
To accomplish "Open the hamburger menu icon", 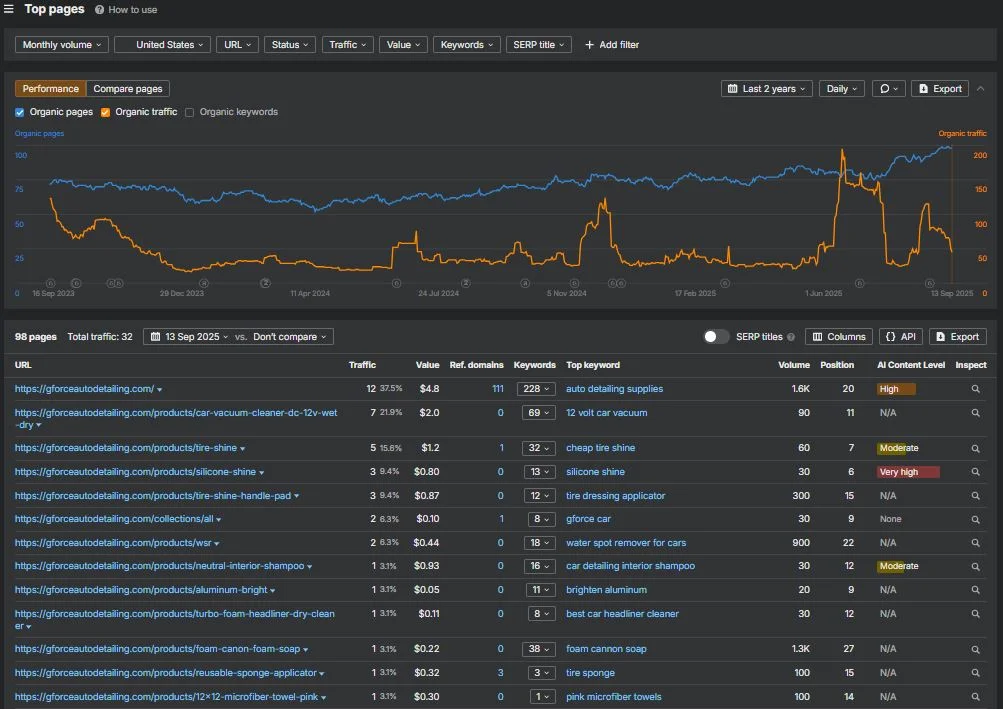I will [8, 9].
